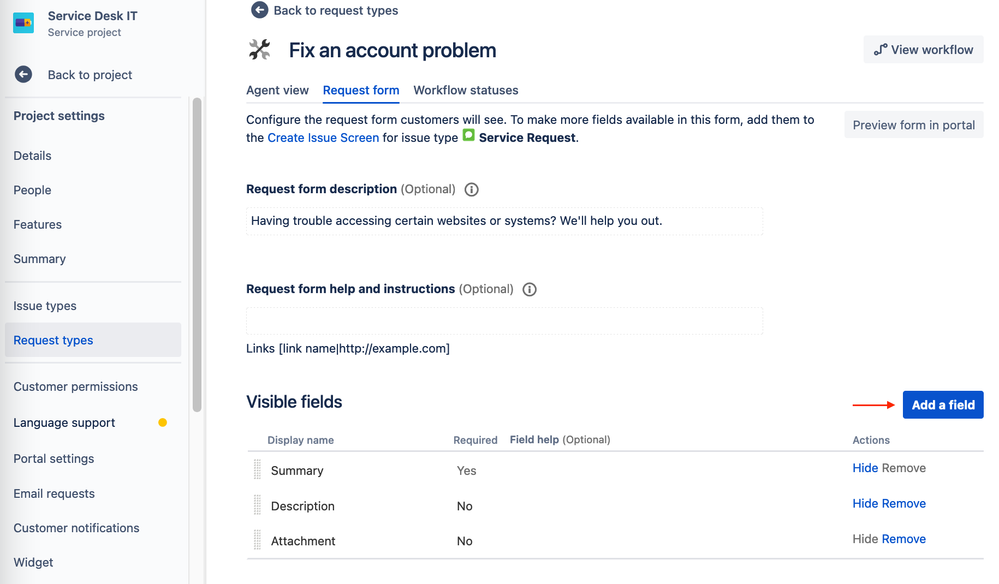Click info icon next to help and instructions

click(529, 290)
